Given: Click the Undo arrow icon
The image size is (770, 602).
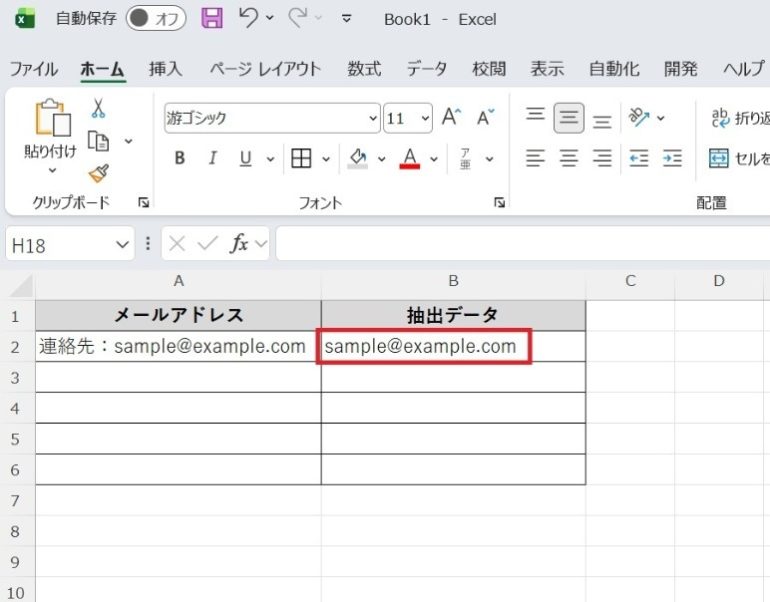Looking at the screenshot, I should [x=248, y=18].
